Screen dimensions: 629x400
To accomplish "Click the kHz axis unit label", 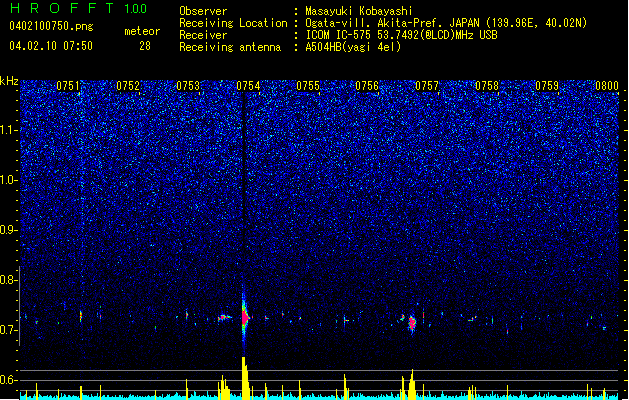I will [x=9, y=81].
